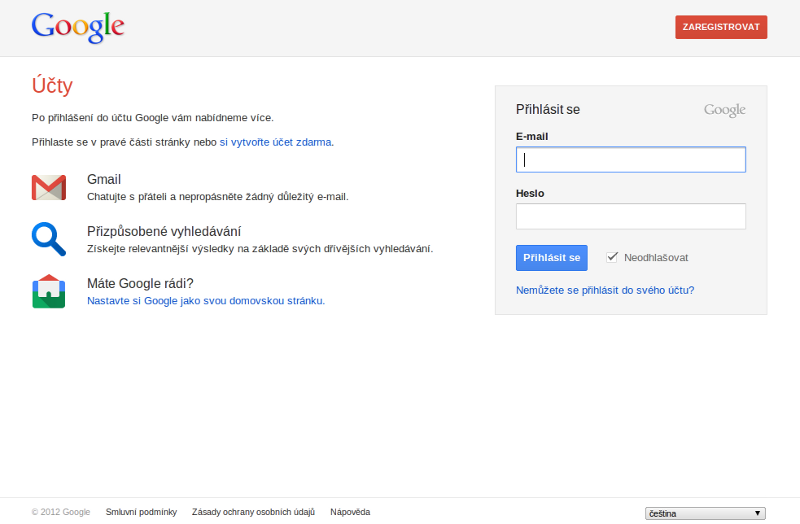
Task: Open Nápověda footer link
Action: 350,512
